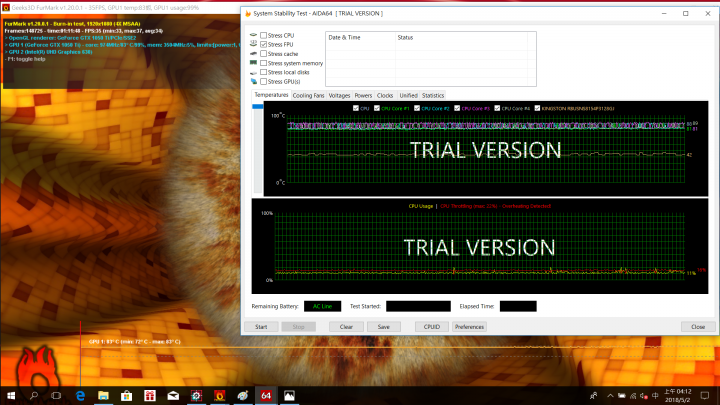Enable the Stress local disks checkbox
The image size is (720, 405).
264,72
